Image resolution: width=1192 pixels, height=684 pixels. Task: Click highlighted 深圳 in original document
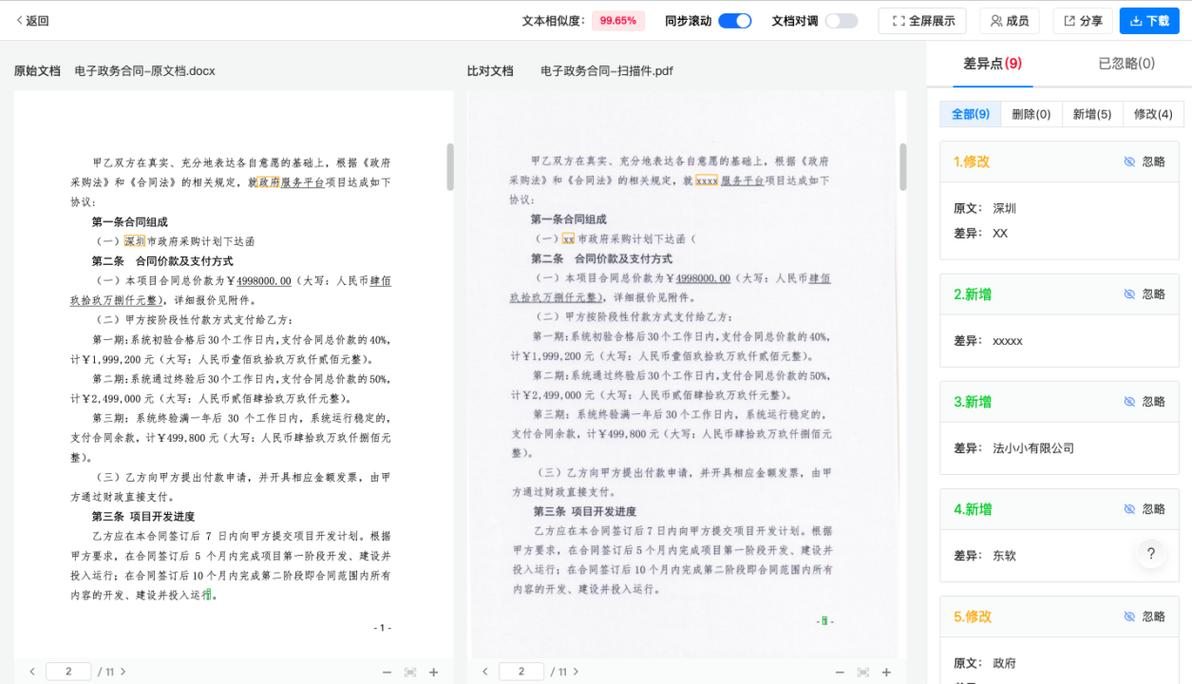point(135,241)
